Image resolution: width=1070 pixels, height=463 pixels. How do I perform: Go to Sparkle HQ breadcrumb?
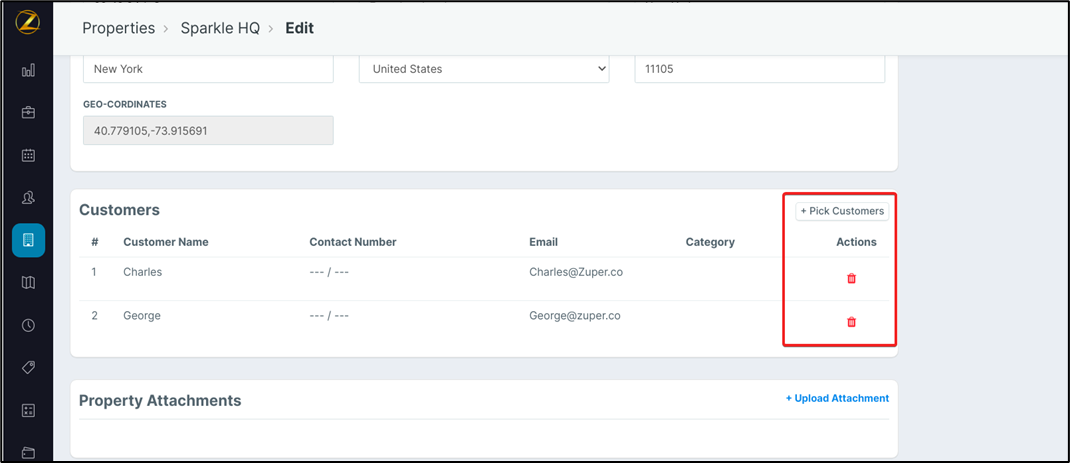tap(220, 28)
